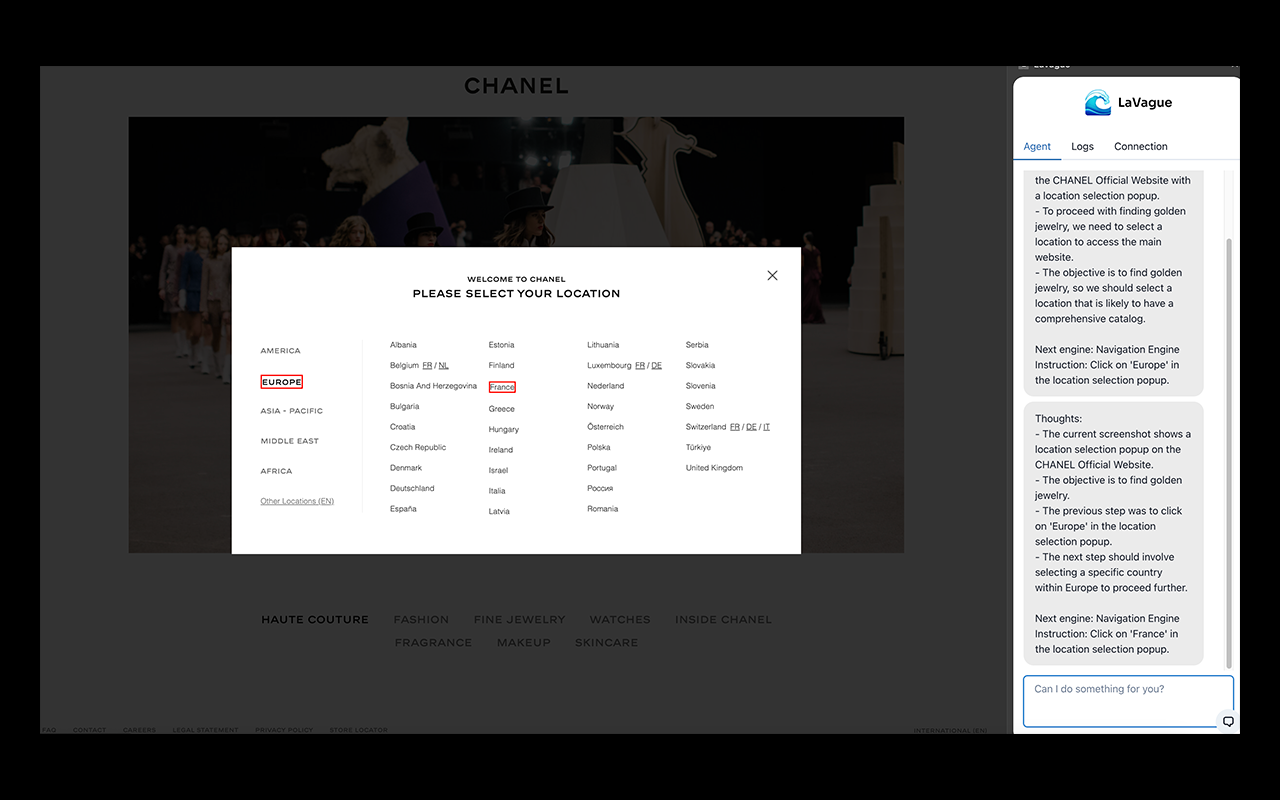Pick United Kingdom from the list

click(x=714, y=468)
